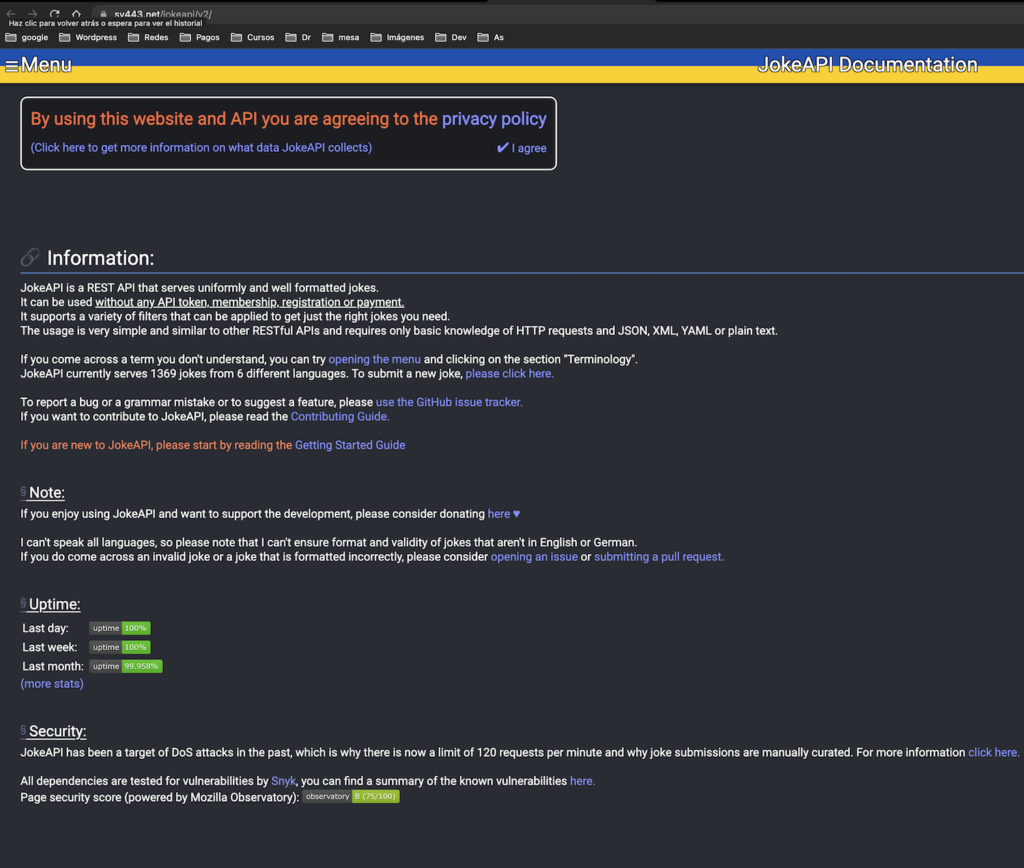Screen dimensions: 1024x868
Task: Open the Dev bookmark folder
Action: [451, 37]
